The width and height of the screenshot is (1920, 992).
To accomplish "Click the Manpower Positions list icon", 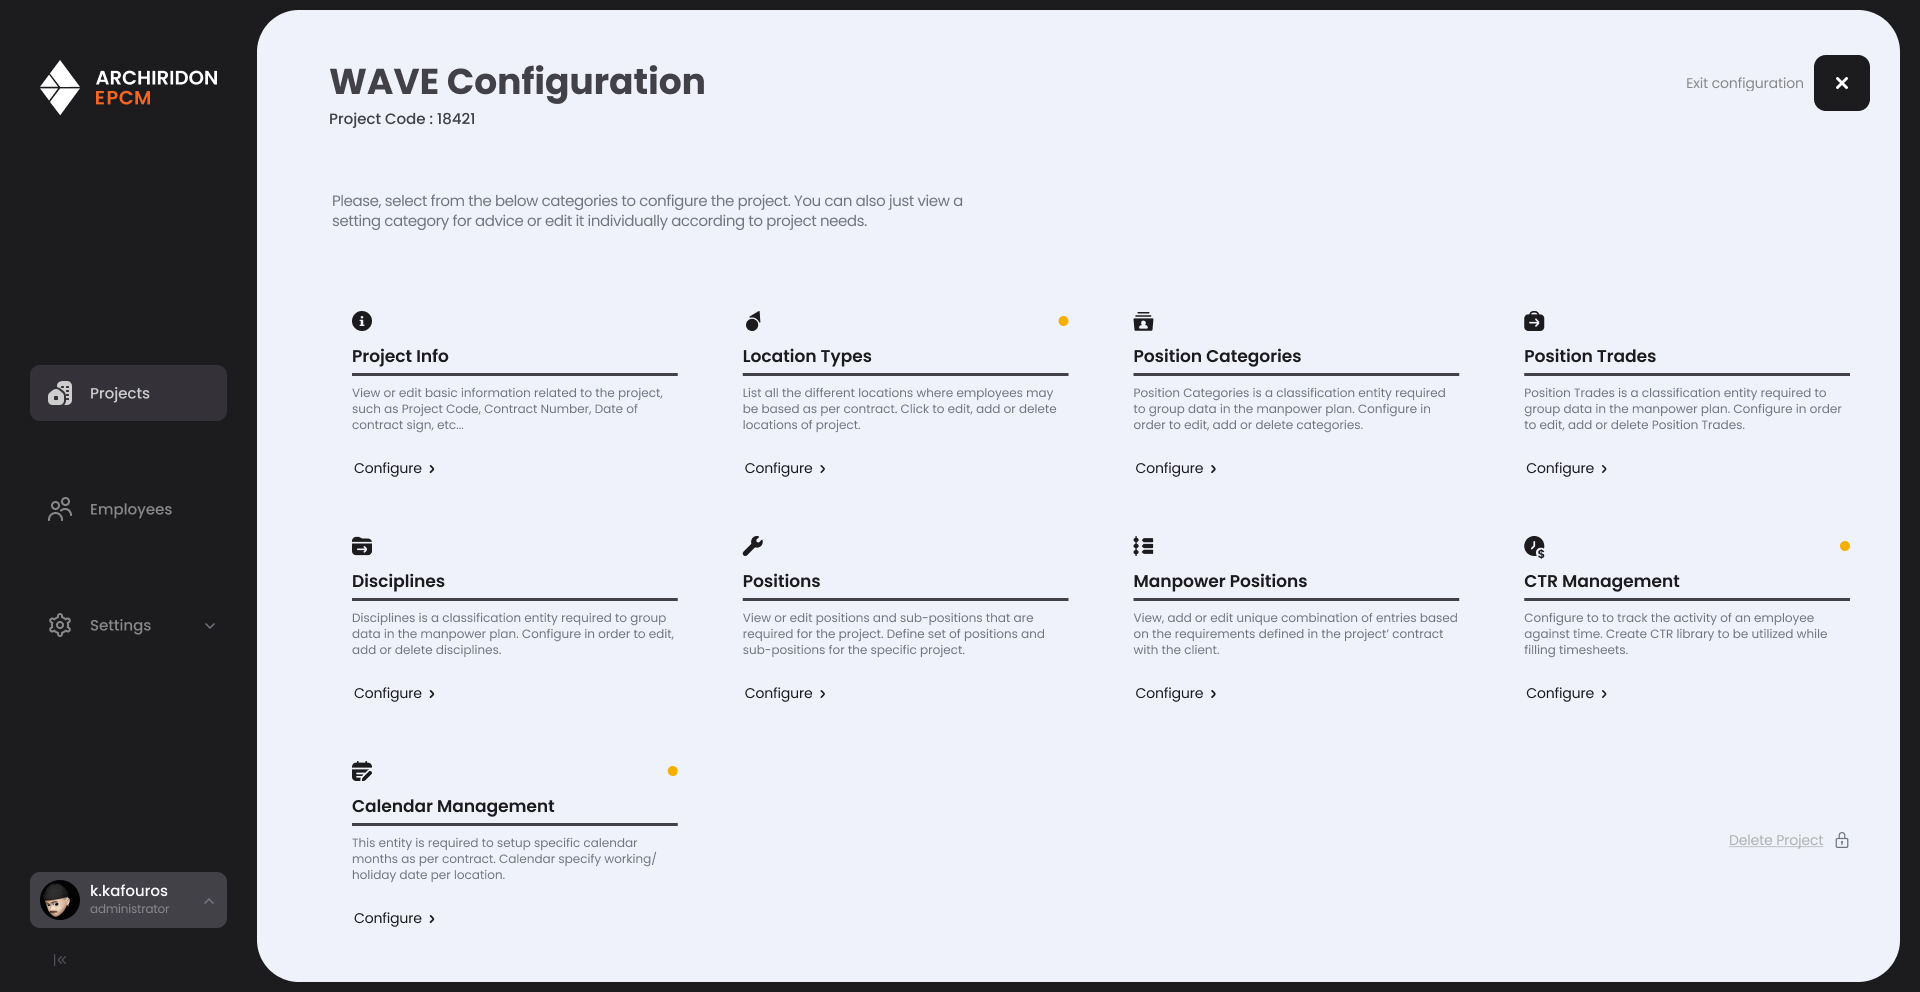I will click(x=1143, y=546).
